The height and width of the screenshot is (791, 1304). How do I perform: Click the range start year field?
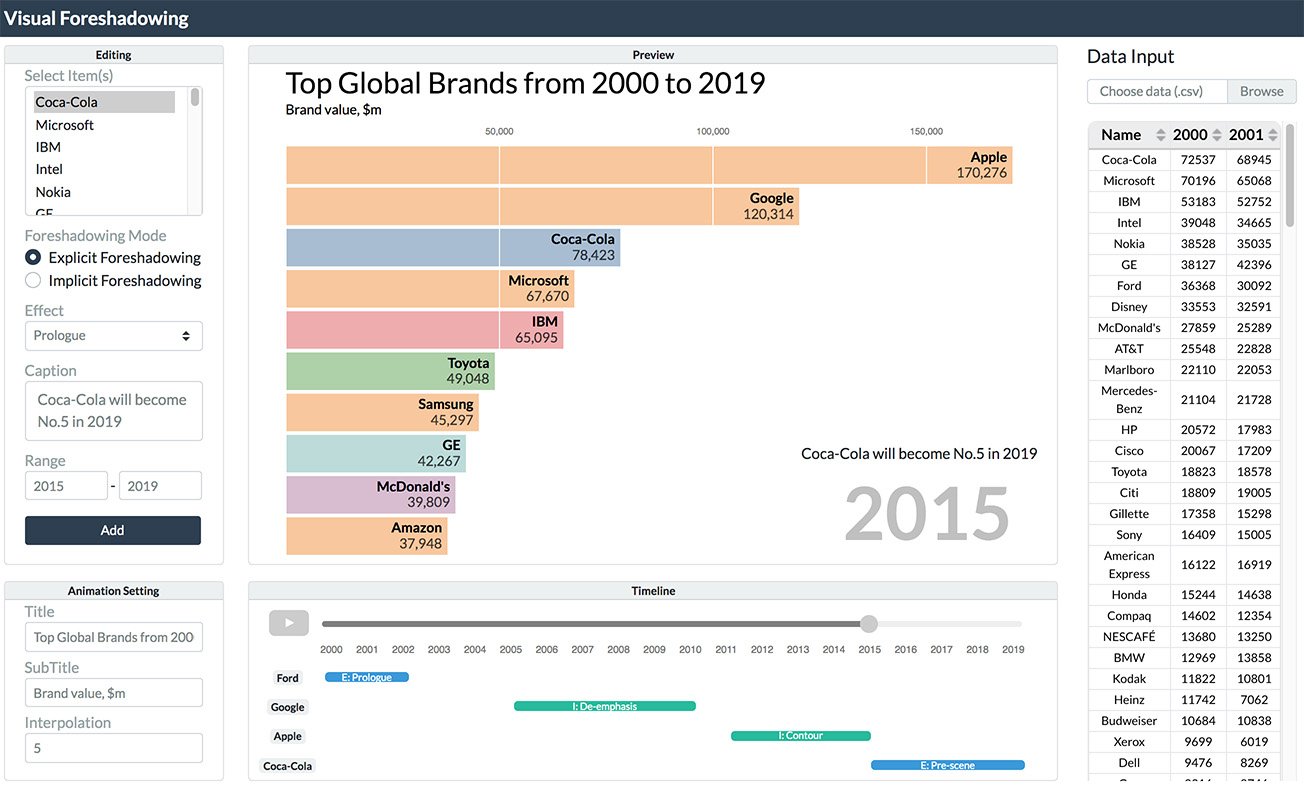(x=66, y=486)
